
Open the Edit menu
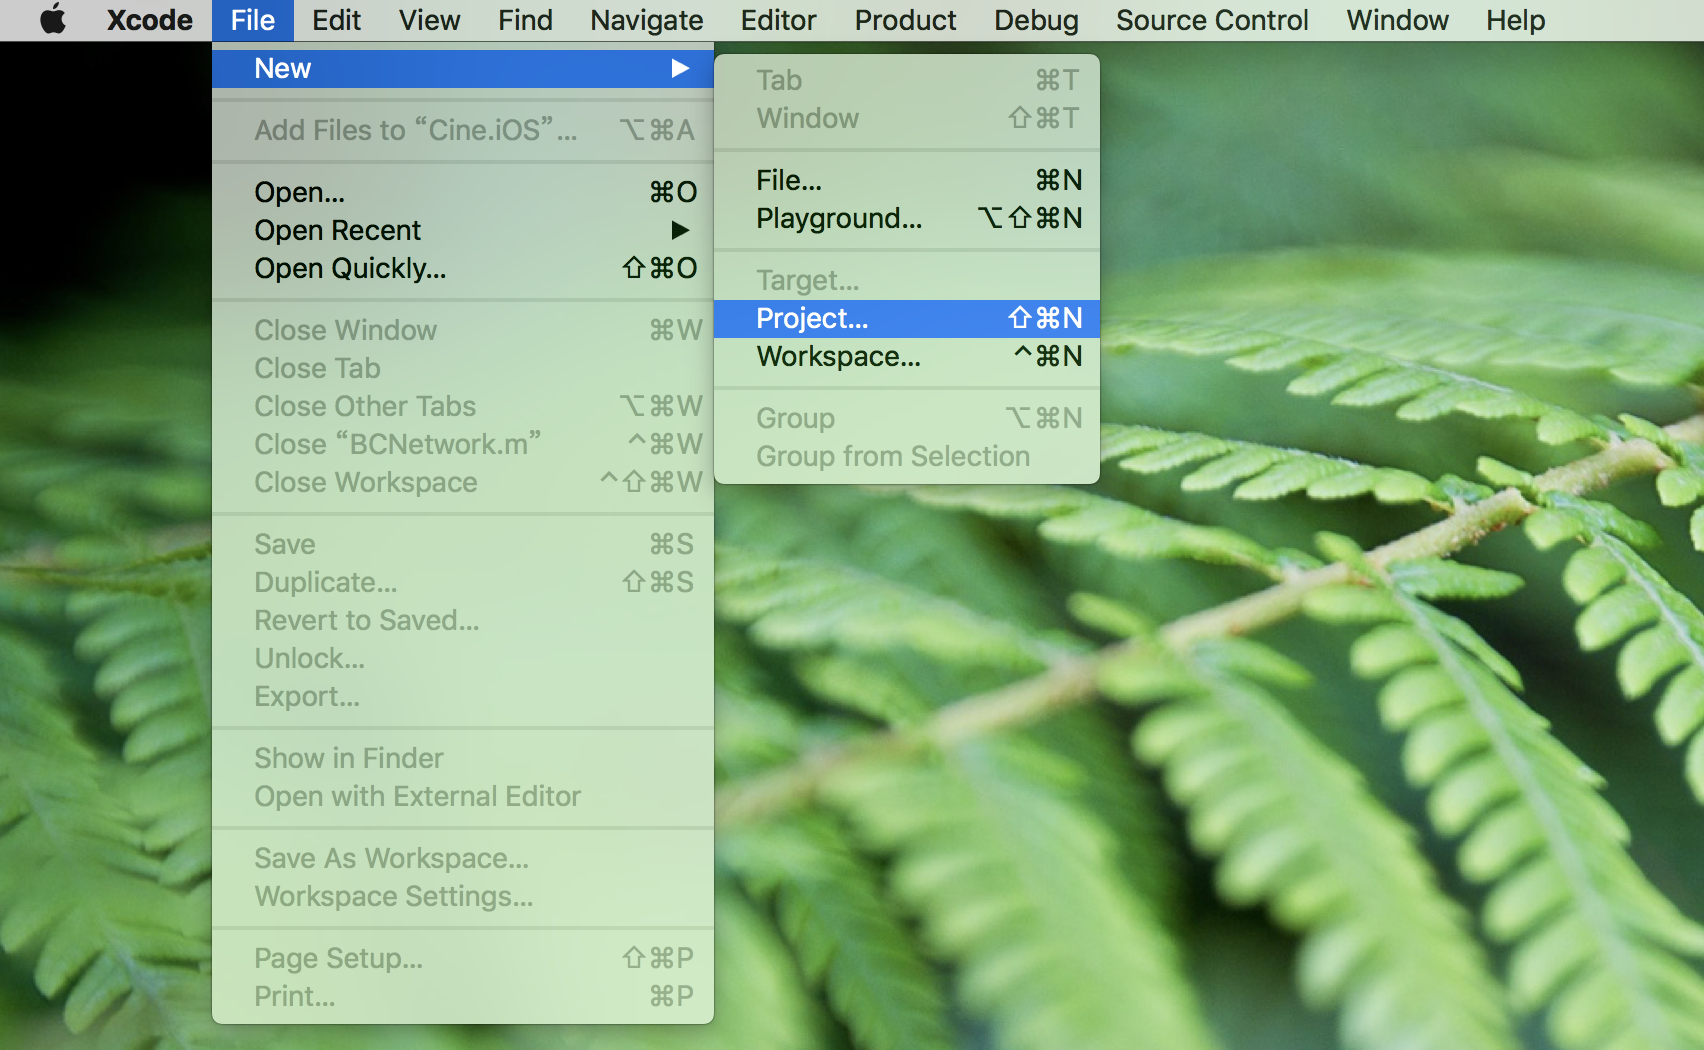(336, 20)
